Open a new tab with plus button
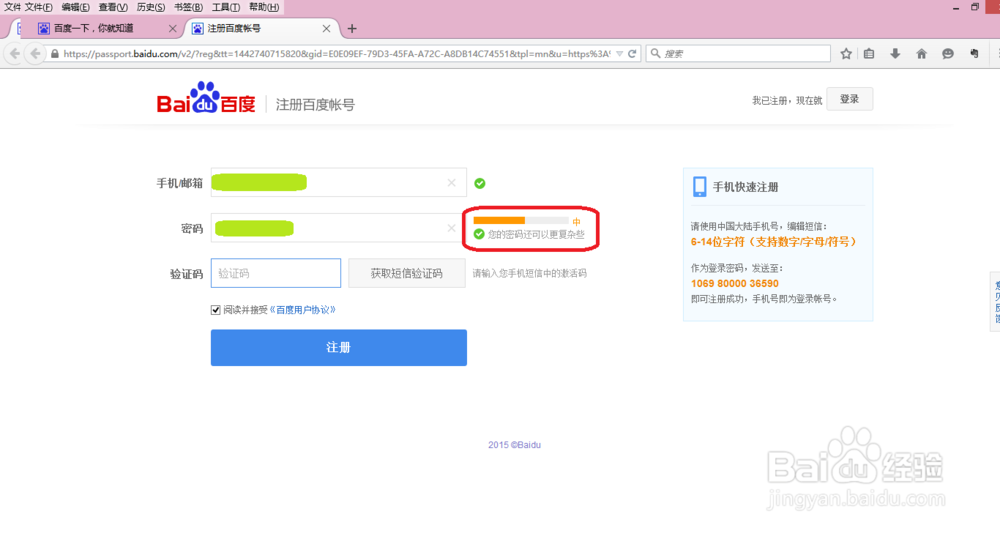1000x533 pixels. point(352,29)
